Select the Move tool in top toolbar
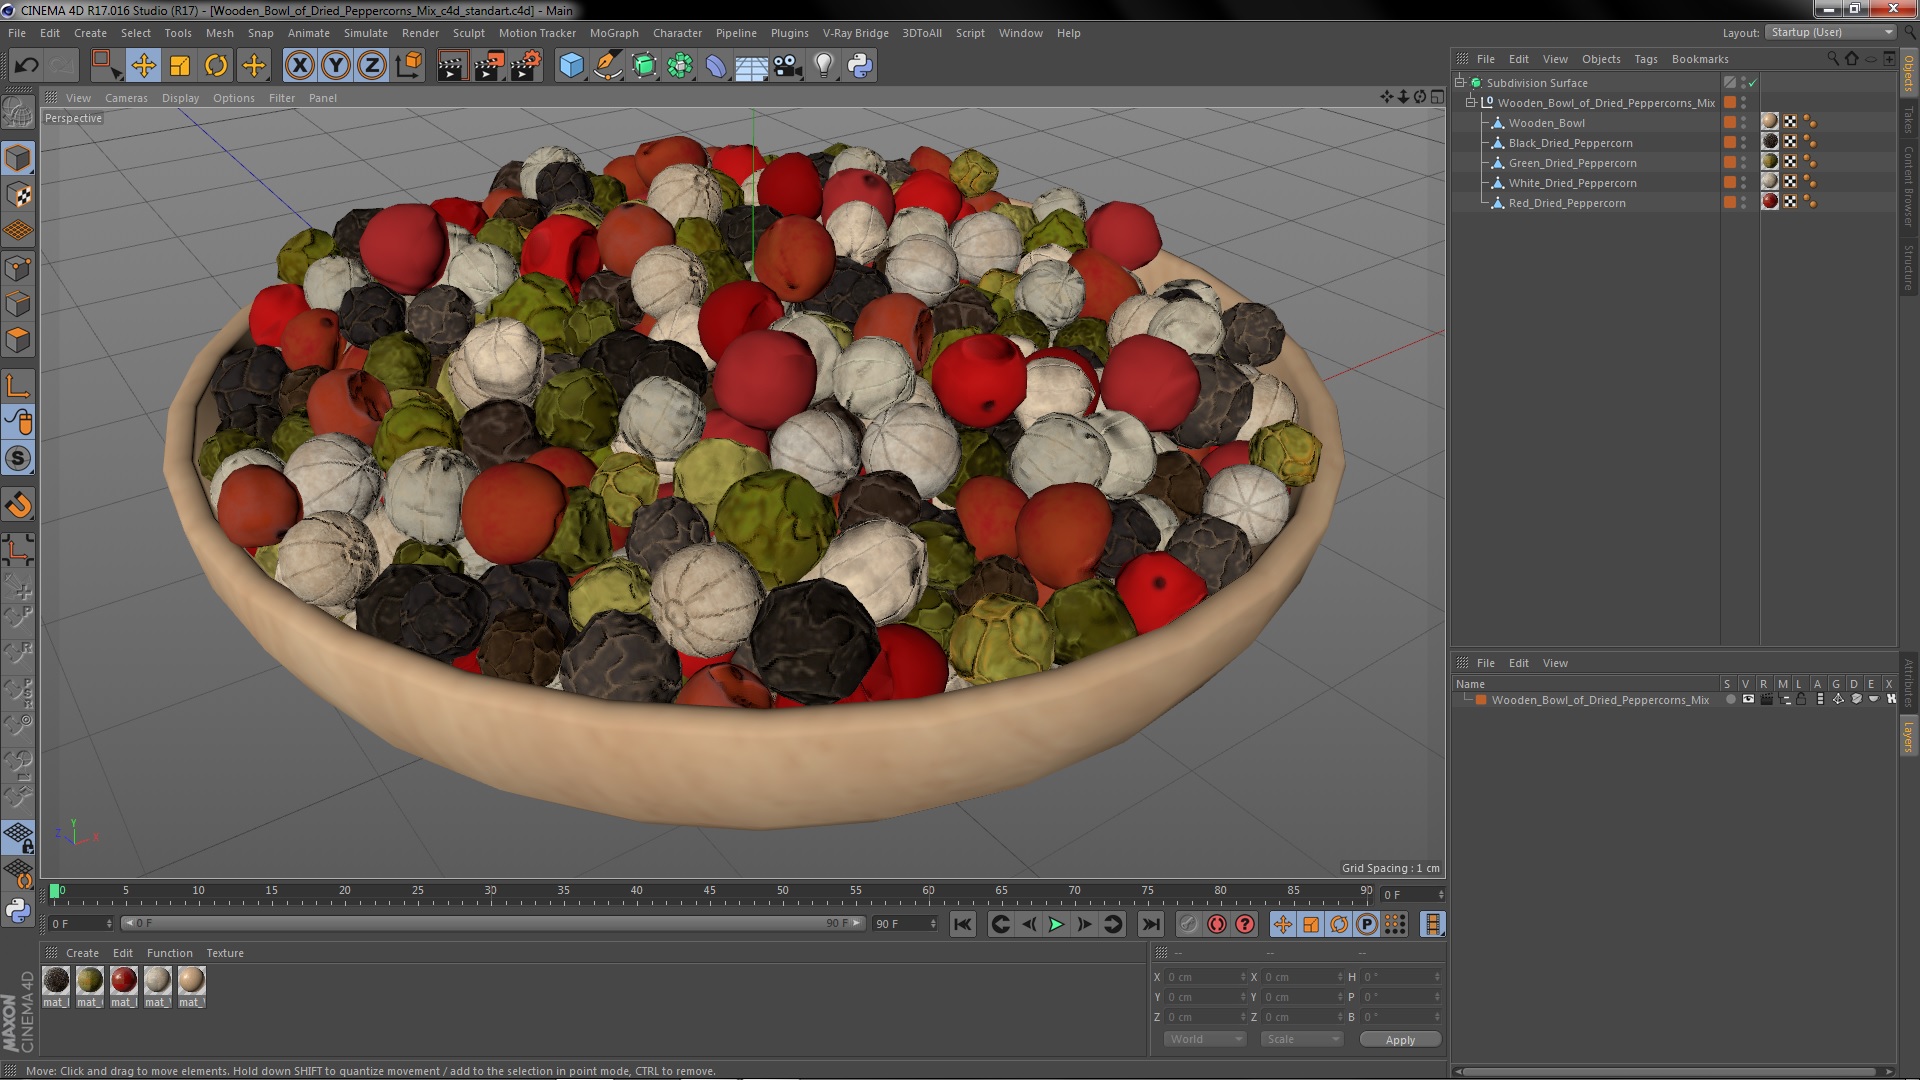The image size is (1920, 1080). coord(143,66)
